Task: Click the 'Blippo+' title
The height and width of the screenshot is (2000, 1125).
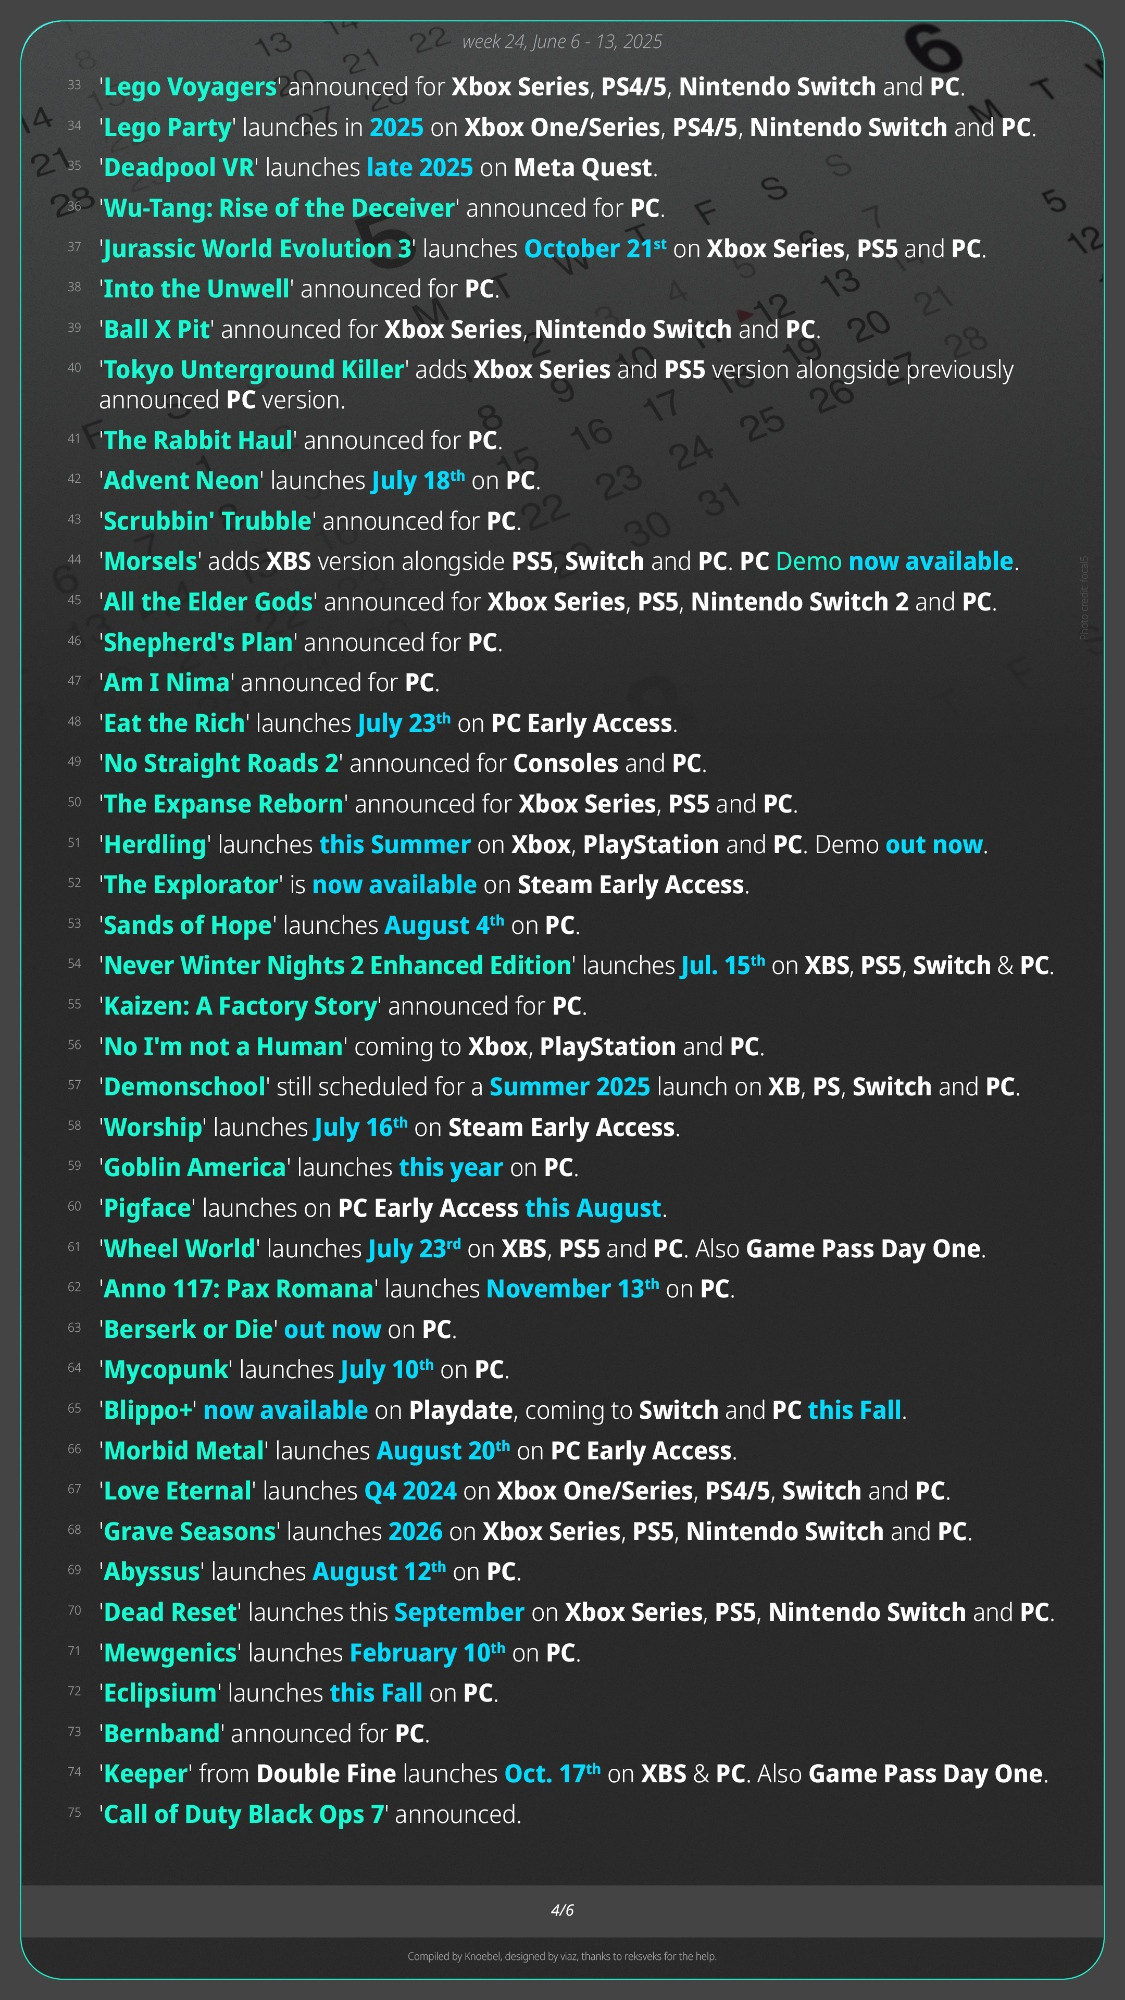Action: 148,1411
